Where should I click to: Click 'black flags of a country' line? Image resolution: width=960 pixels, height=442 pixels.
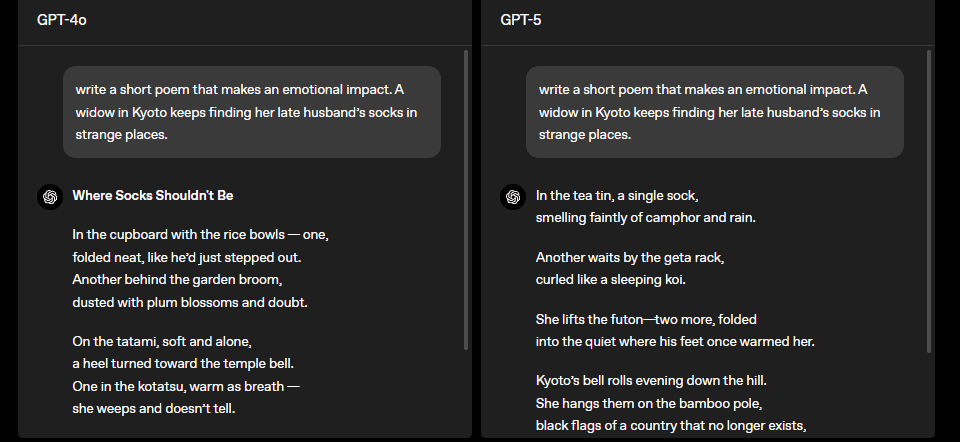(671, 425)
